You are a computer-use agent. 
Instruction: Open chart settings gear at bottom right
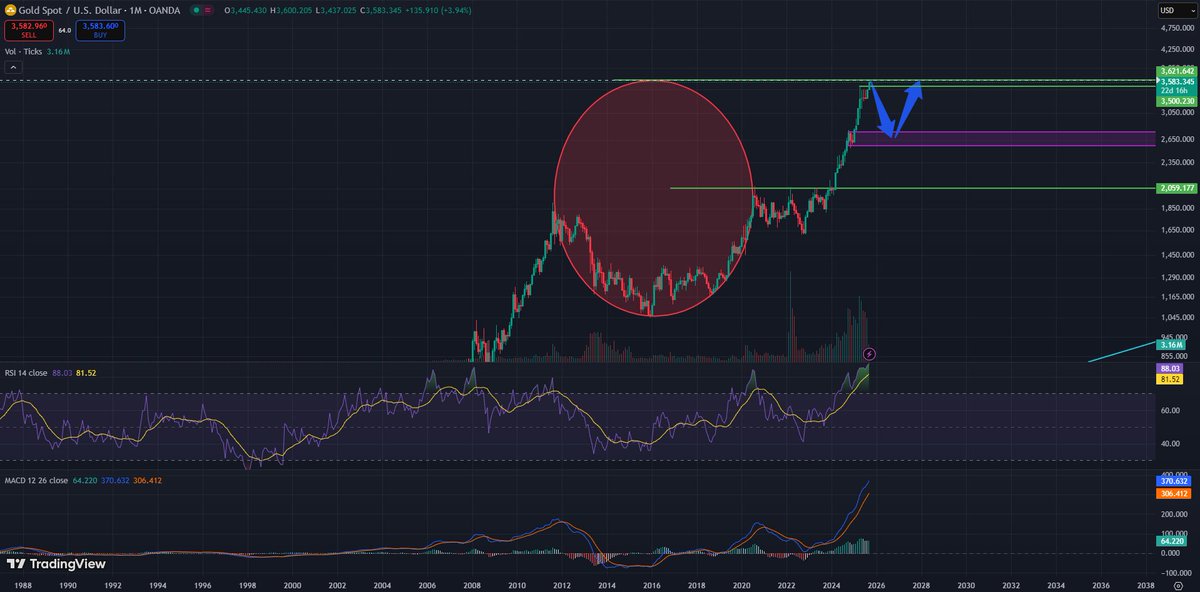click(x=1177, y=585)
